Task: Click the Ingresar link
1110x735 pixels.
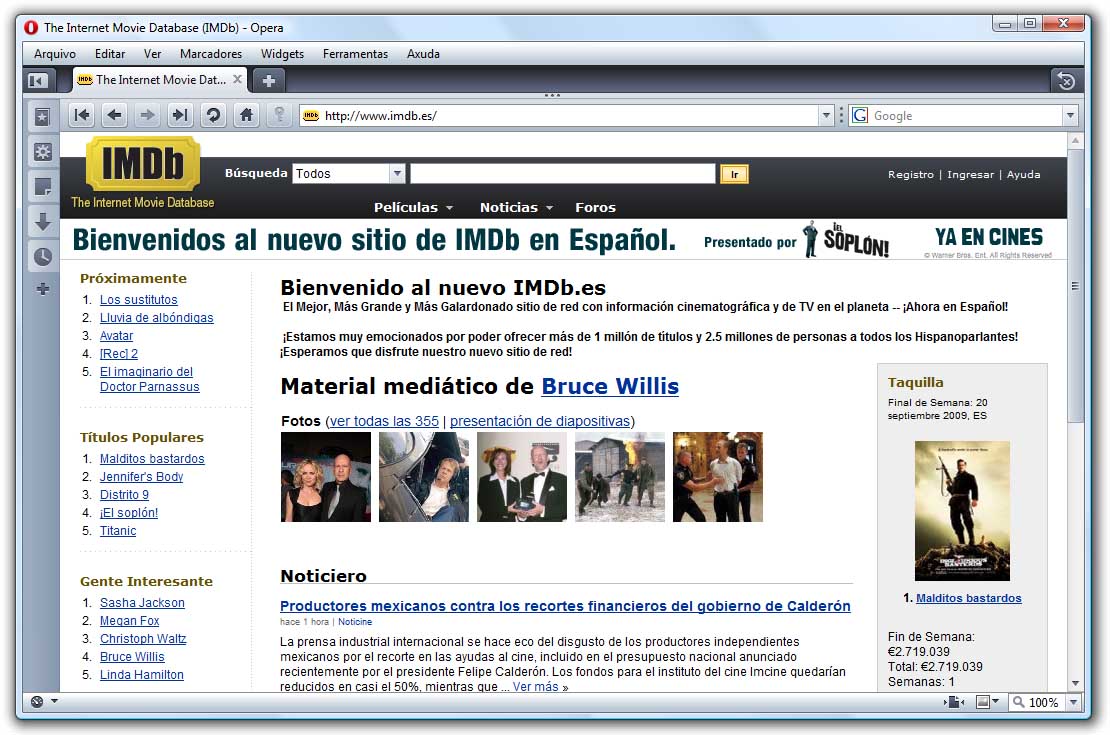Action: (x=970, y=174)
